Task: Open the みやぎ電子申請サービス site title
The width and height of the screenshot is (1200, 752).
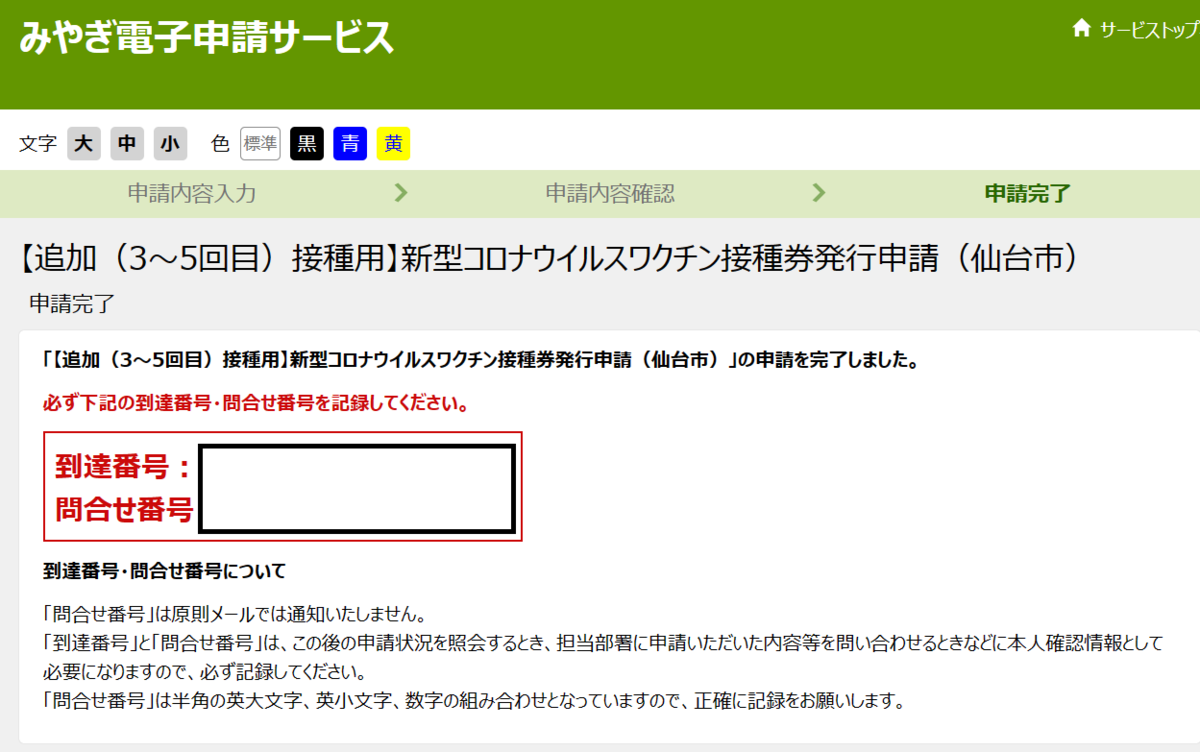Action: [x=207, y=36]
